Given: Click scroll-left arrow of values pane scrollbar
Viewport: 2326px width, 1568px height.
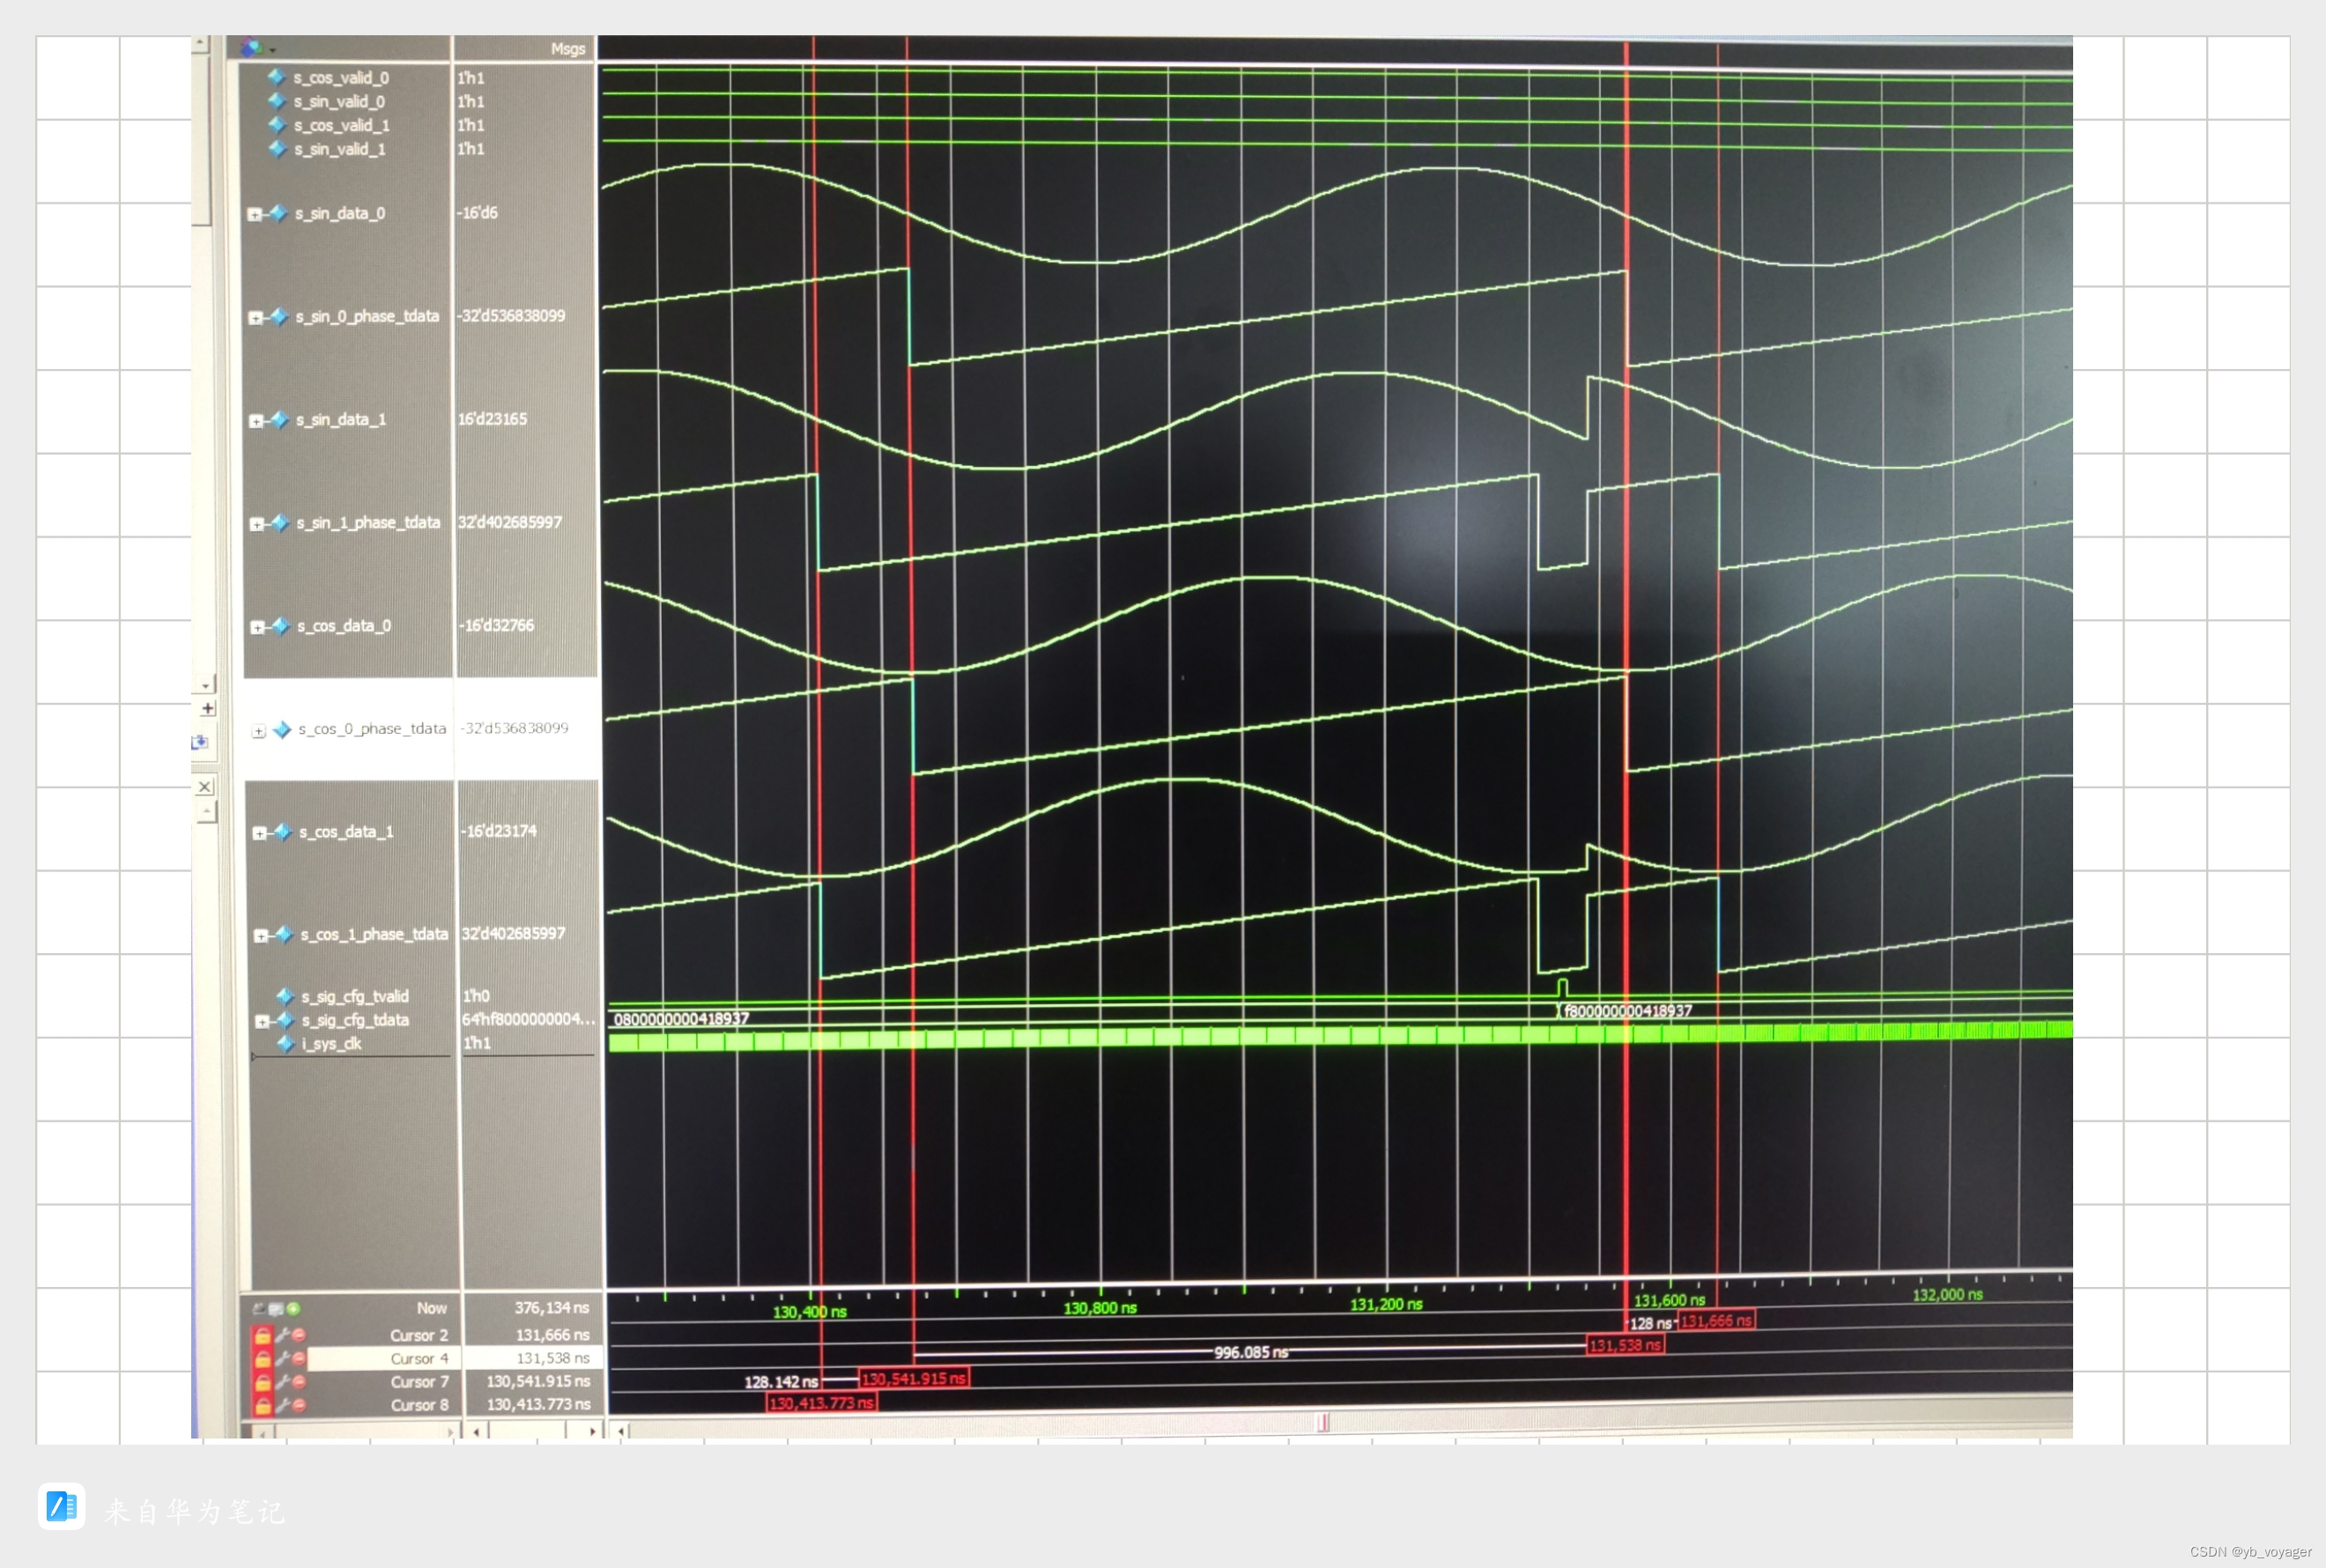Looking at the screenshot, I should (x=476, y=1432).
